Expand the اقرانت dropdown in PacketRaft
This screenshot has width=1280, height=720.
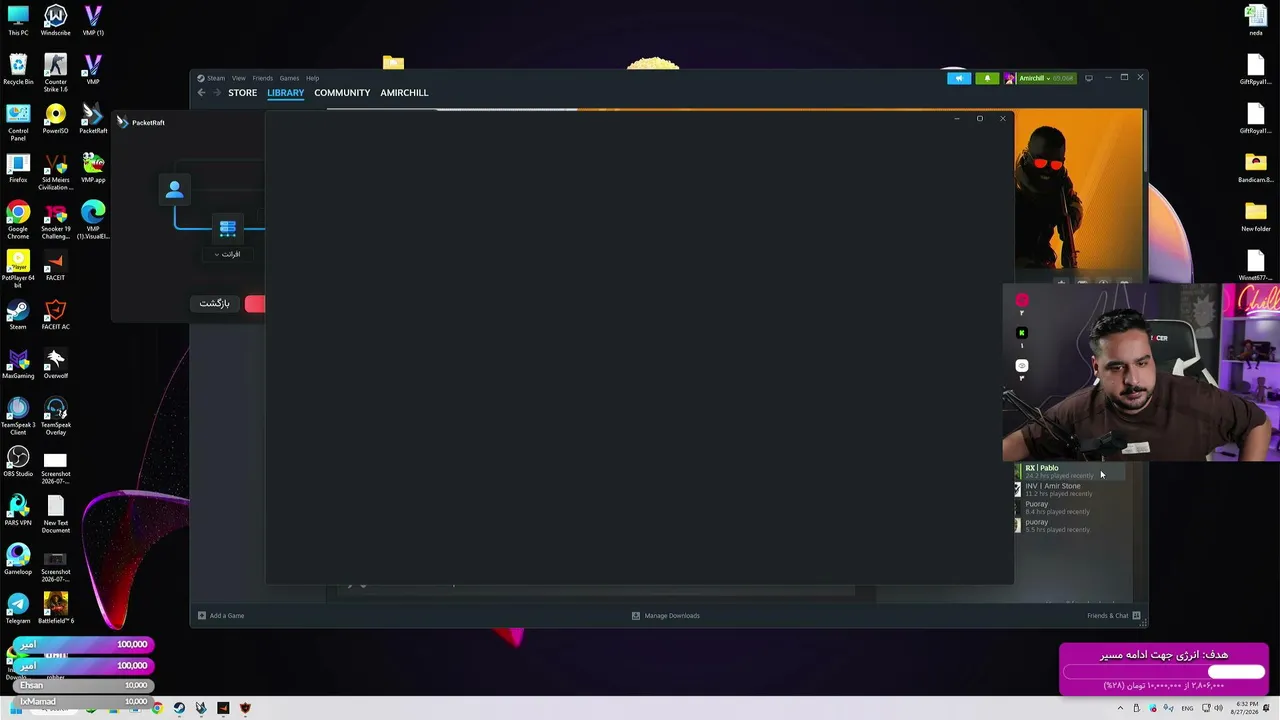pyautogui.click(x=228, y=254)
